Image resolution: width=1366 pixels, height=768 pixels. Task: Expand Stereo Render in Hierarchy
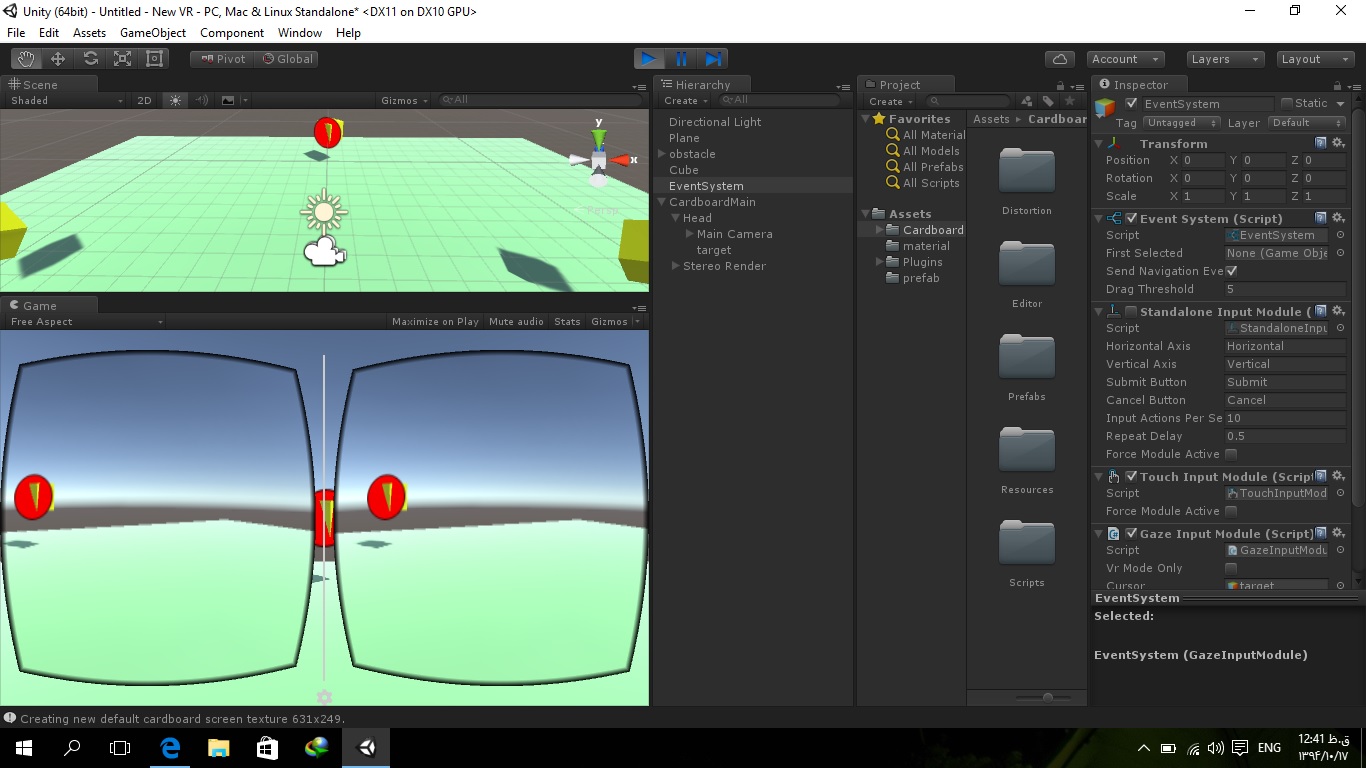[675, 266]
